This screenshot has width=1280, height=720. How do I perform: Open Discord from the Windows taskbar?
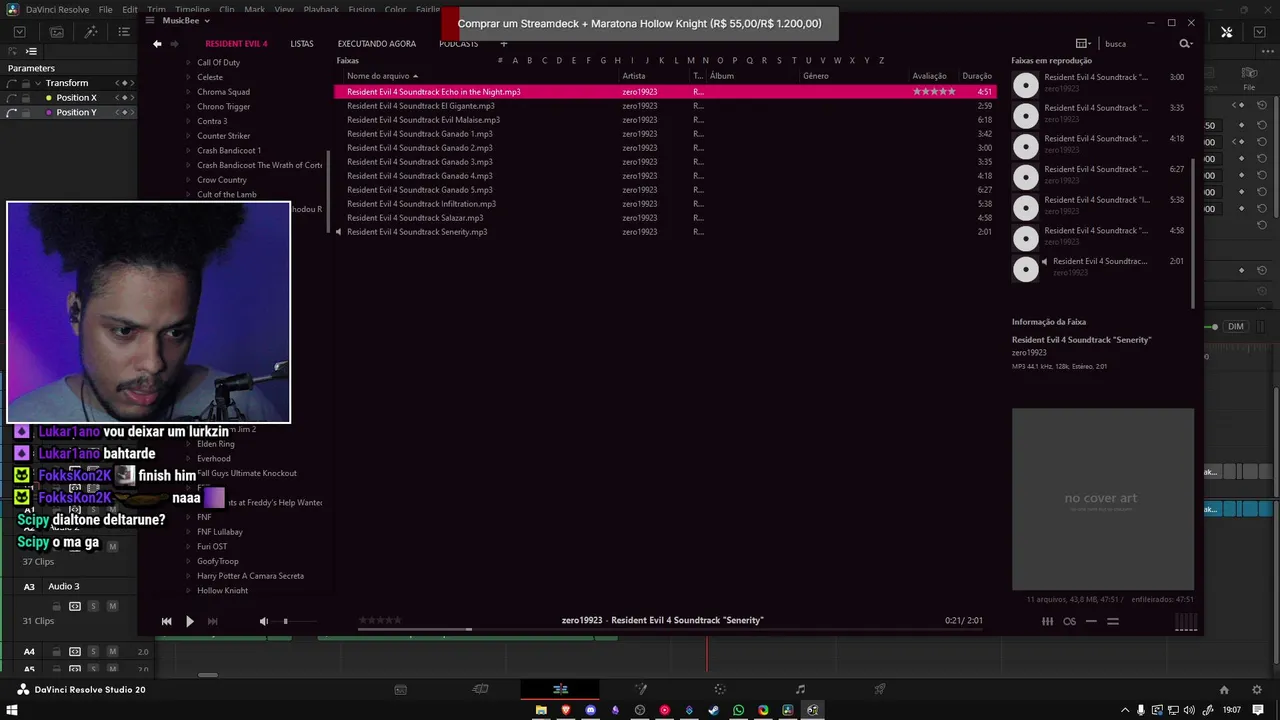pos(590,710)
